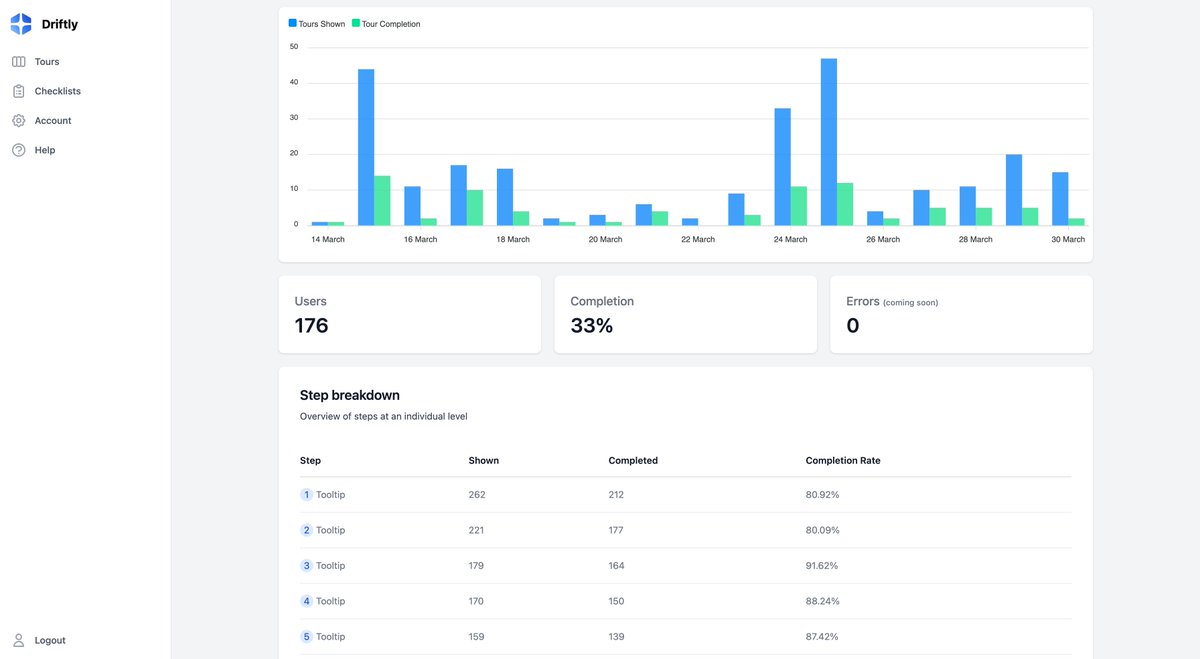Screen dimensions: 1200x659
Task: Click the 28 March axis label
Action: point(976,240)
